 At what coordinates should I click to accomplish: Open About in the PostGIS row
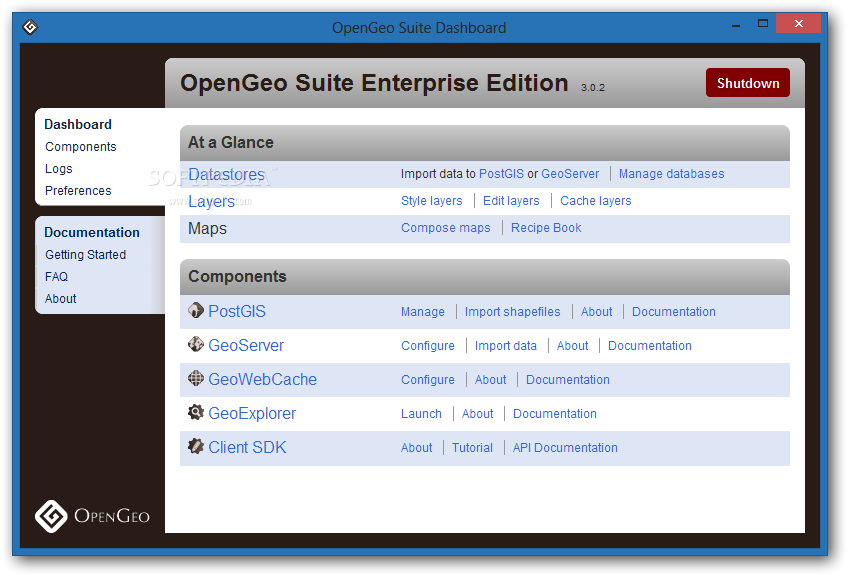[x=597, y=312]
